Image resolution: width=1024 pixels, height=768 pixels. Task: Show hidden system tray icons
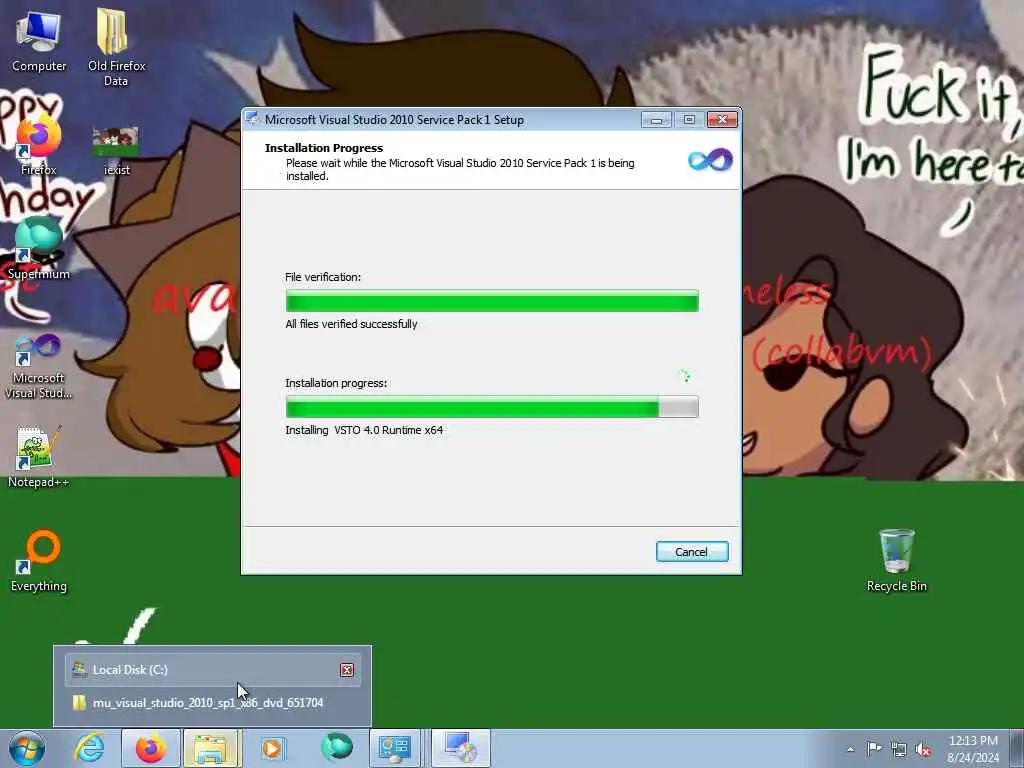[x=850, y=749]
